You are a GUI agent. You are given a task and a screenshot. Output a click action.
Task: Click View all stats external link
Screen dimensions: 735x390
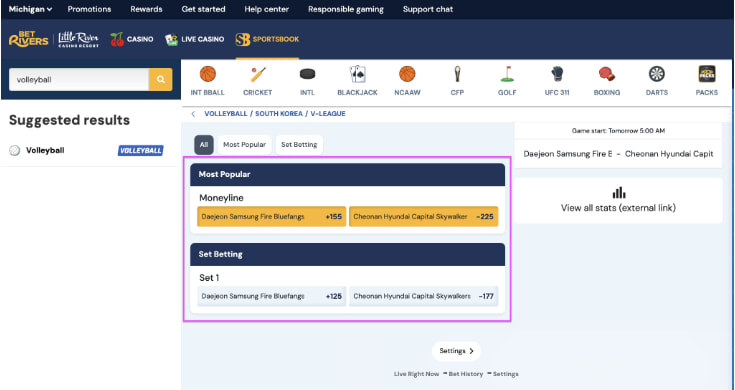[618, 208]
